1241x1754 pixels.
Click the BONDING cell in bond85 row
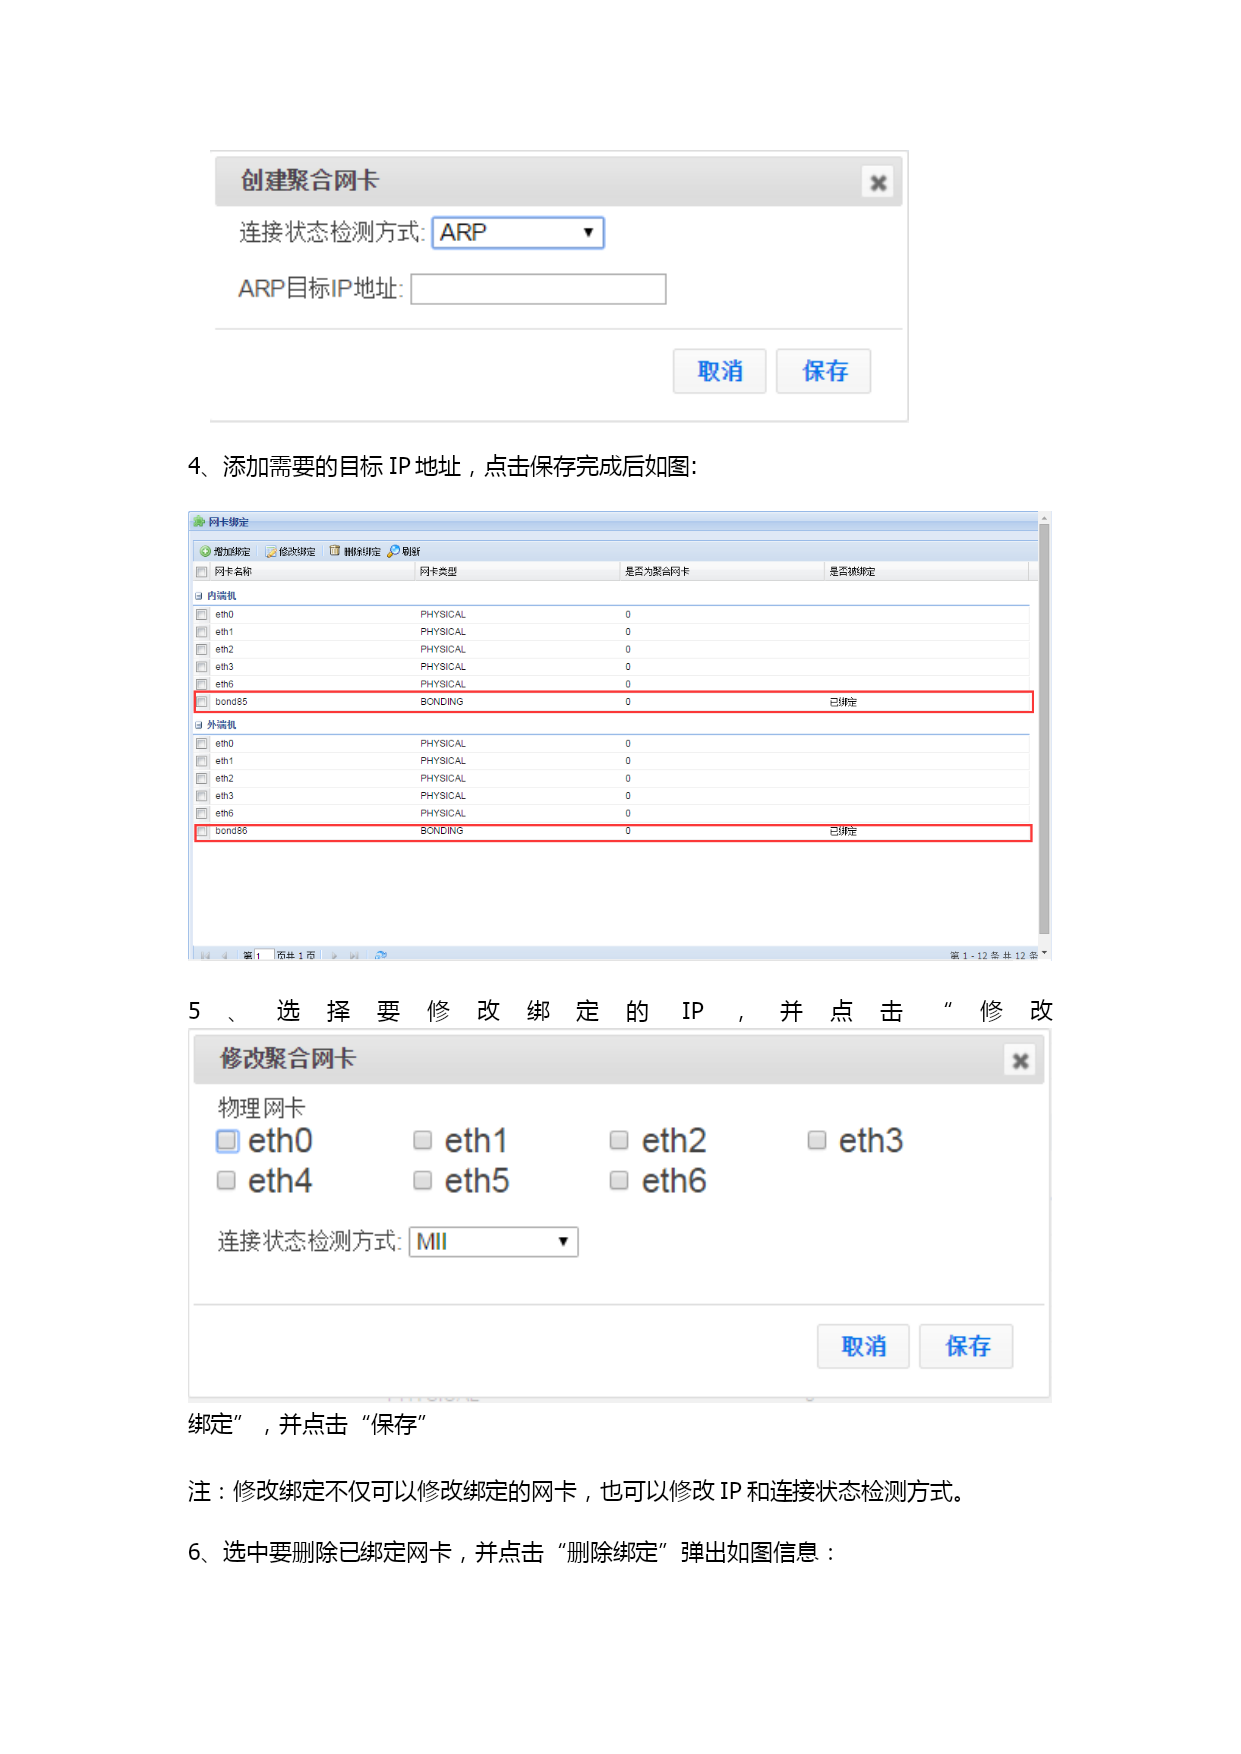pos(441,702)
